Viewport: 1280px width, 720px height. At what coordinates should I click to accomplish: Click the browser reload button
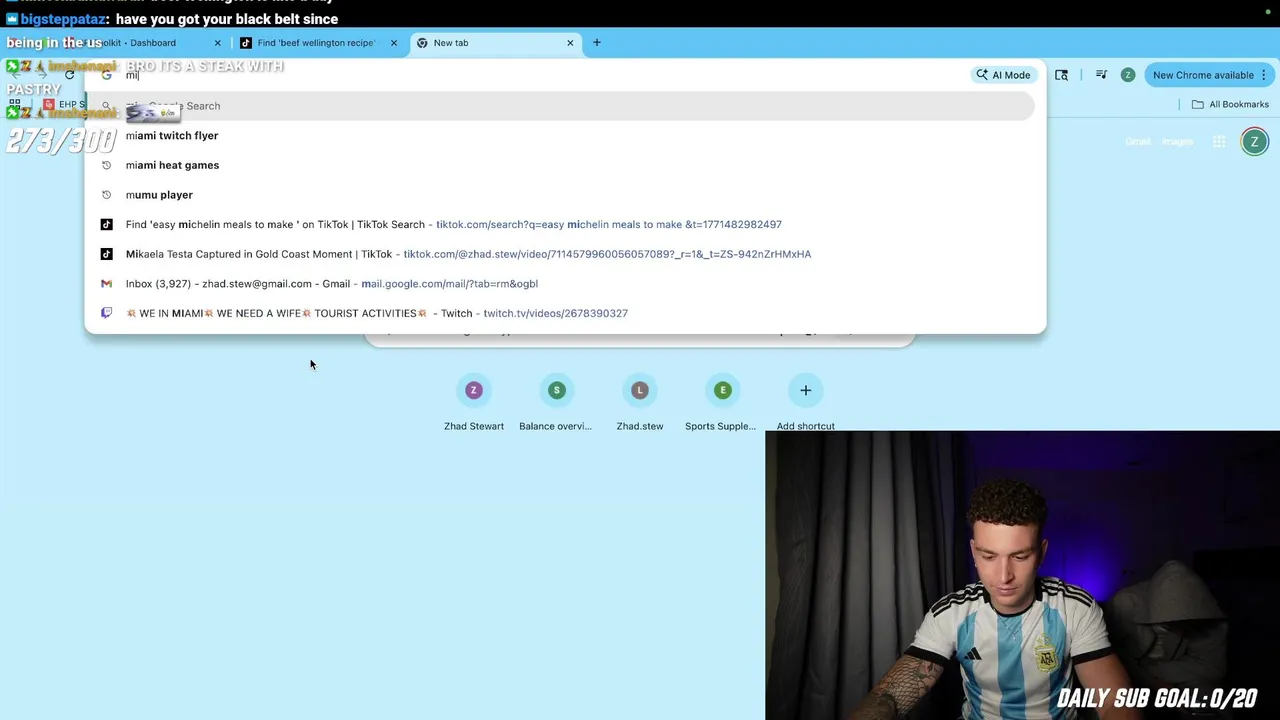69,75
